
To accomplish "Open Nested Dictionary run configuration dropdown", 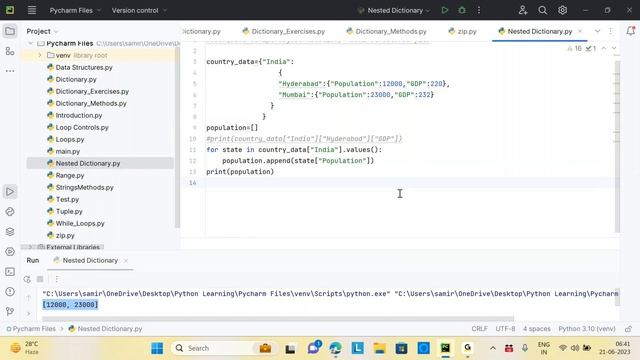I will (394, 10).
